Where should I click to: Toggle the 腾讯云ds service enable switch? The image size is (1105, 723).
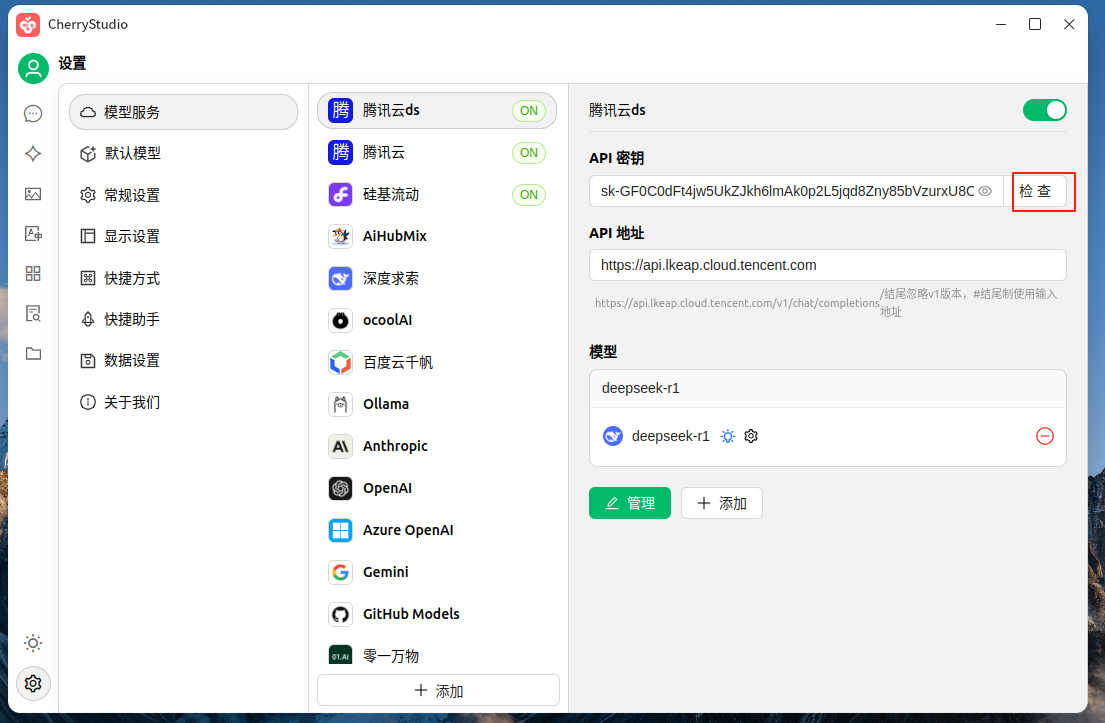[1044, 110]
